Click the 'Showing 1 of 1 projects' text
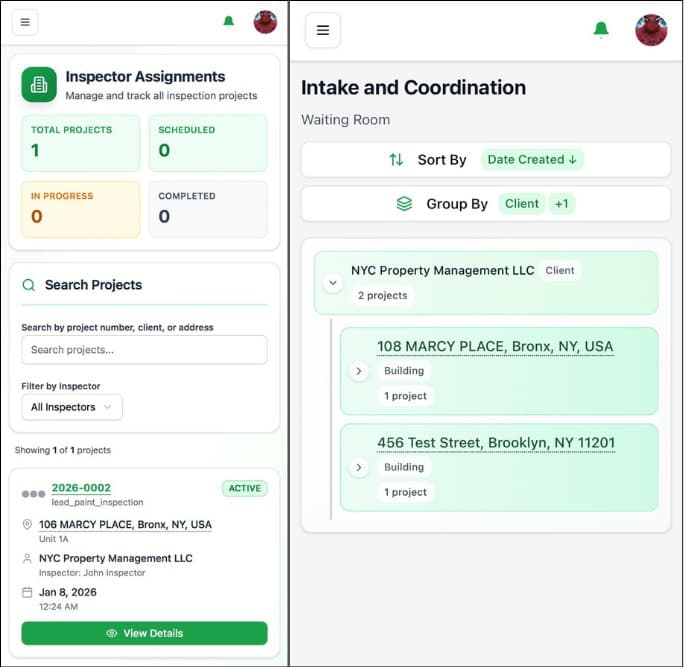 click(x=63, y=450)
